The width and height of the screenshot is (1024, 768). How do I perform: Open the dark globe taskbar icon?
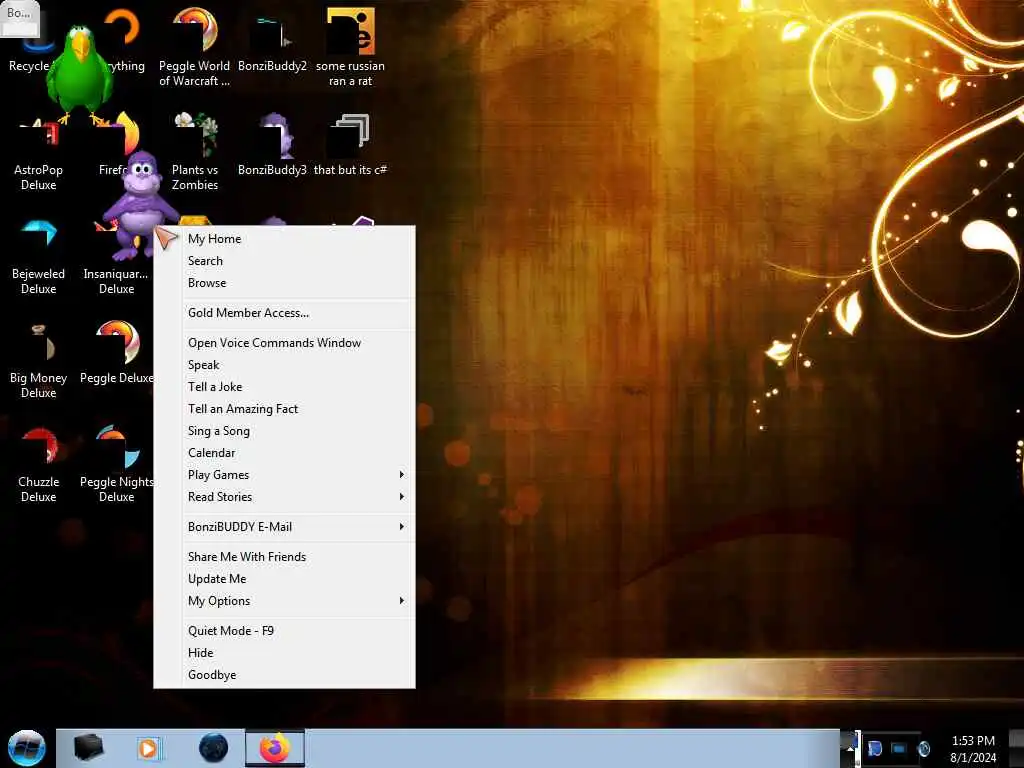[x=214, y=748]
